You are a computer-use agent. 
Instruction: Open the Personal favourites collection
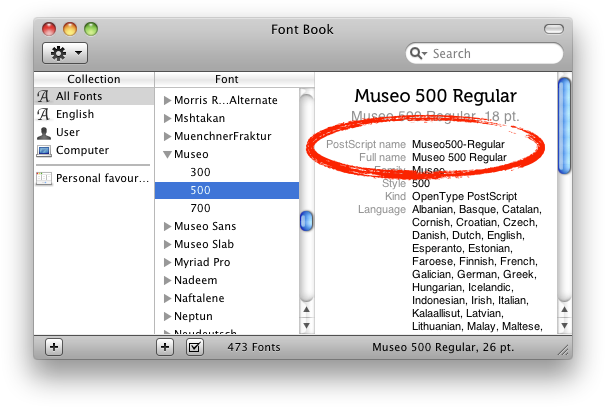(x=94, y=178)
